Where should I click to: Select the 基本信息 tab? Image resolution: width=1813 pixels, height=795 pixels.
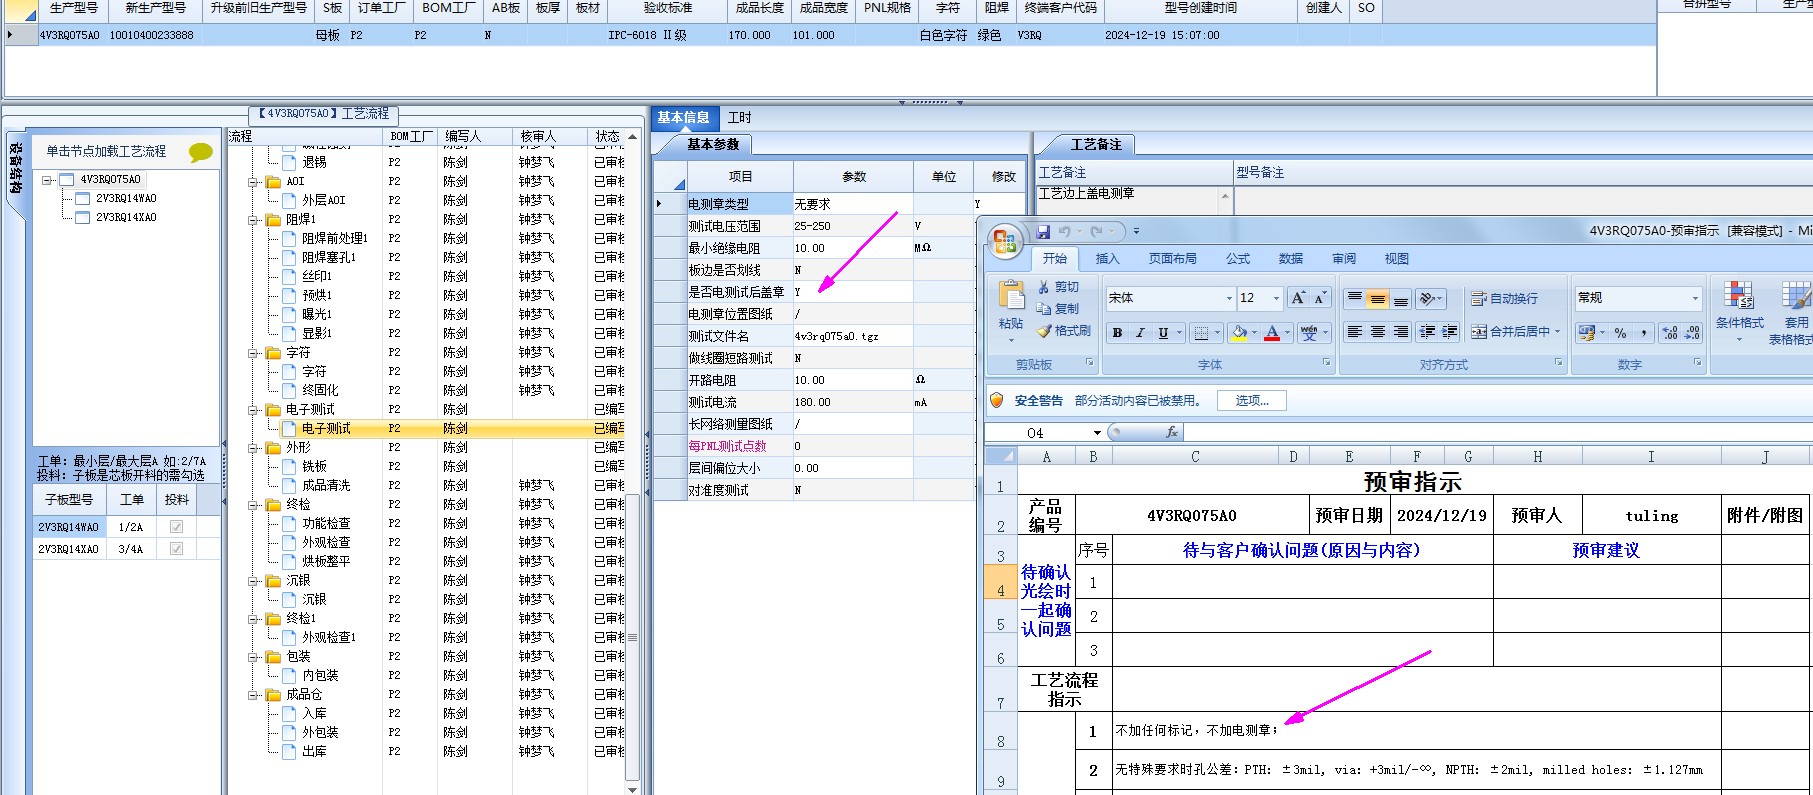(683, 118)
